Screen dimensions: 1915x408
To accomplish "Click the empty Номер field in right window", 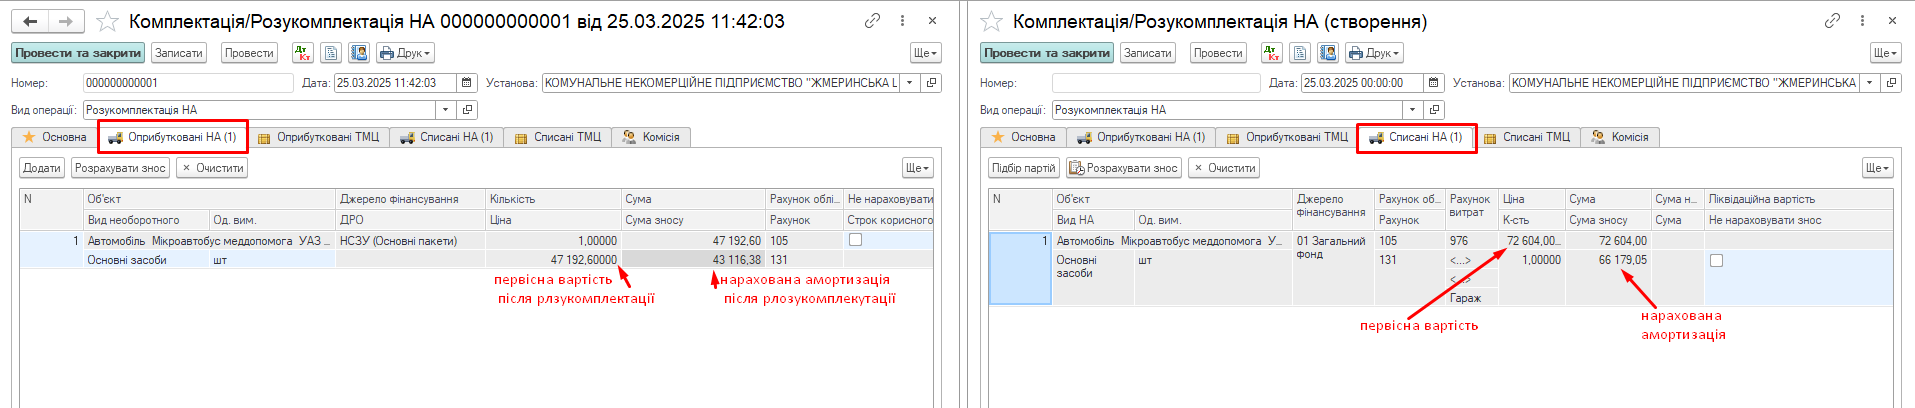I will [1155, 83].
